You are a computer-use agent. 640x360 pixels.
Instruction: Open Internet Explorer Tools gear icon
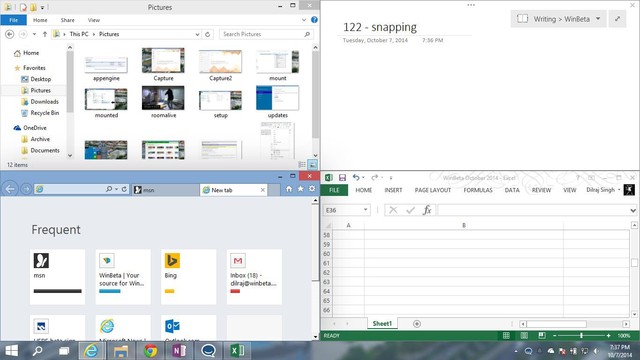pos(312,189)
